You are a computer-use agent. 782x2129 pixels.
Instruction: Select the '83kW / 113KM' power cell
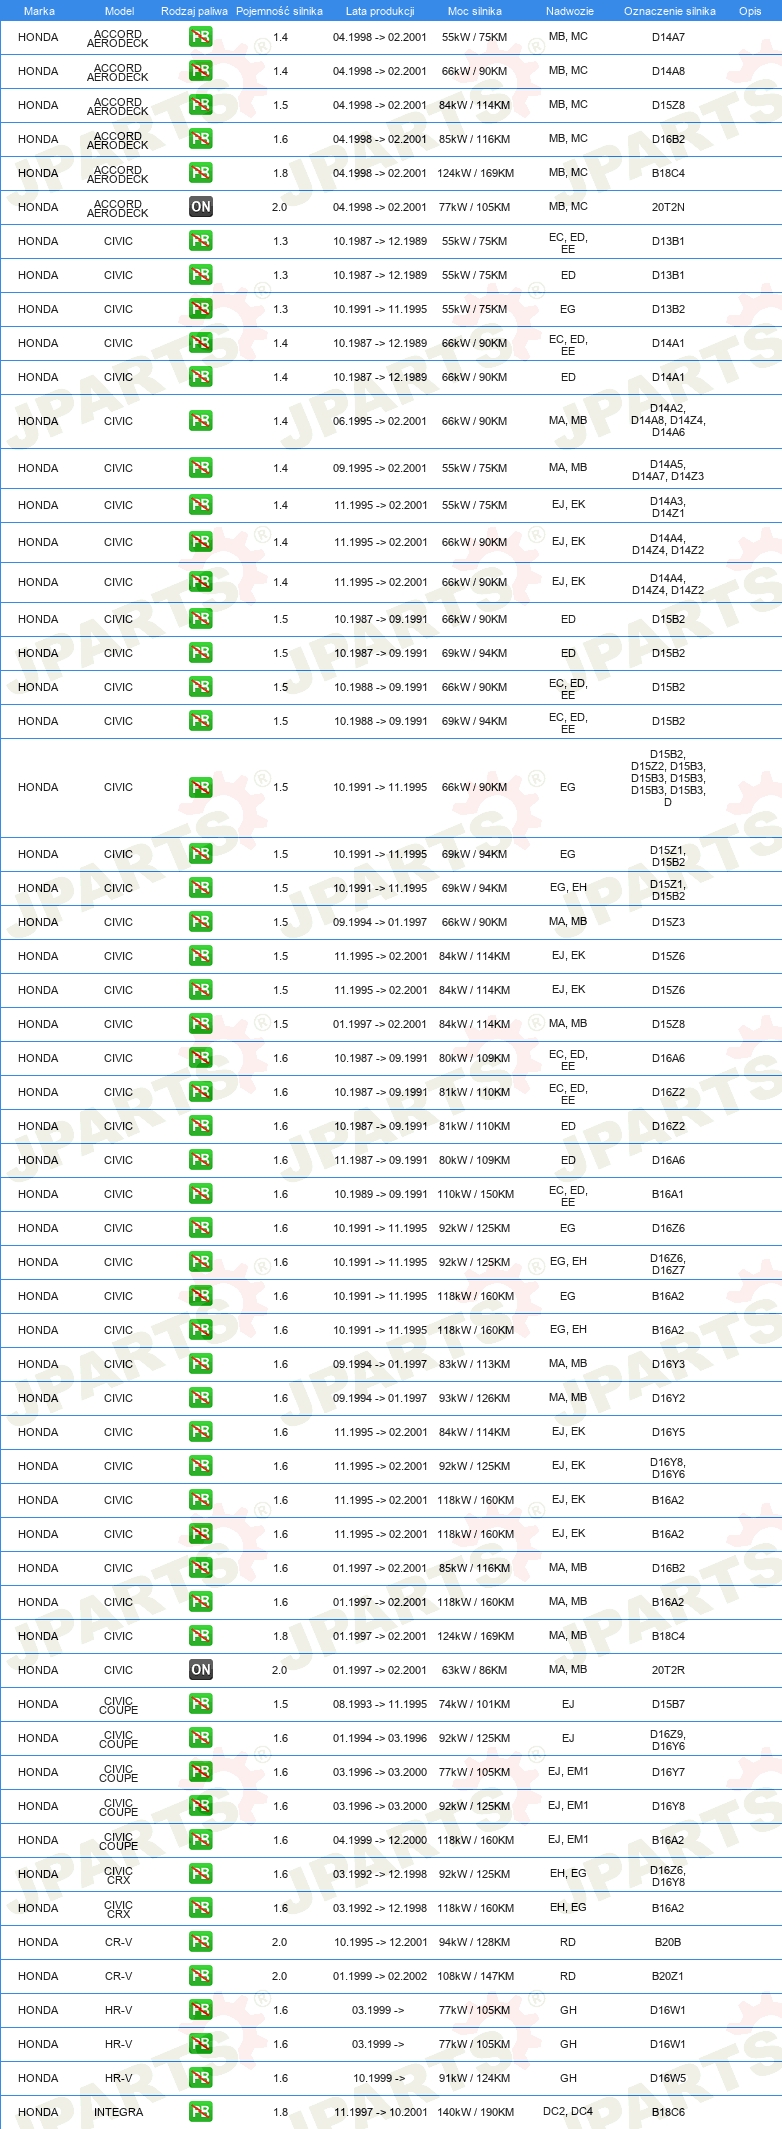click(475, 1364)
